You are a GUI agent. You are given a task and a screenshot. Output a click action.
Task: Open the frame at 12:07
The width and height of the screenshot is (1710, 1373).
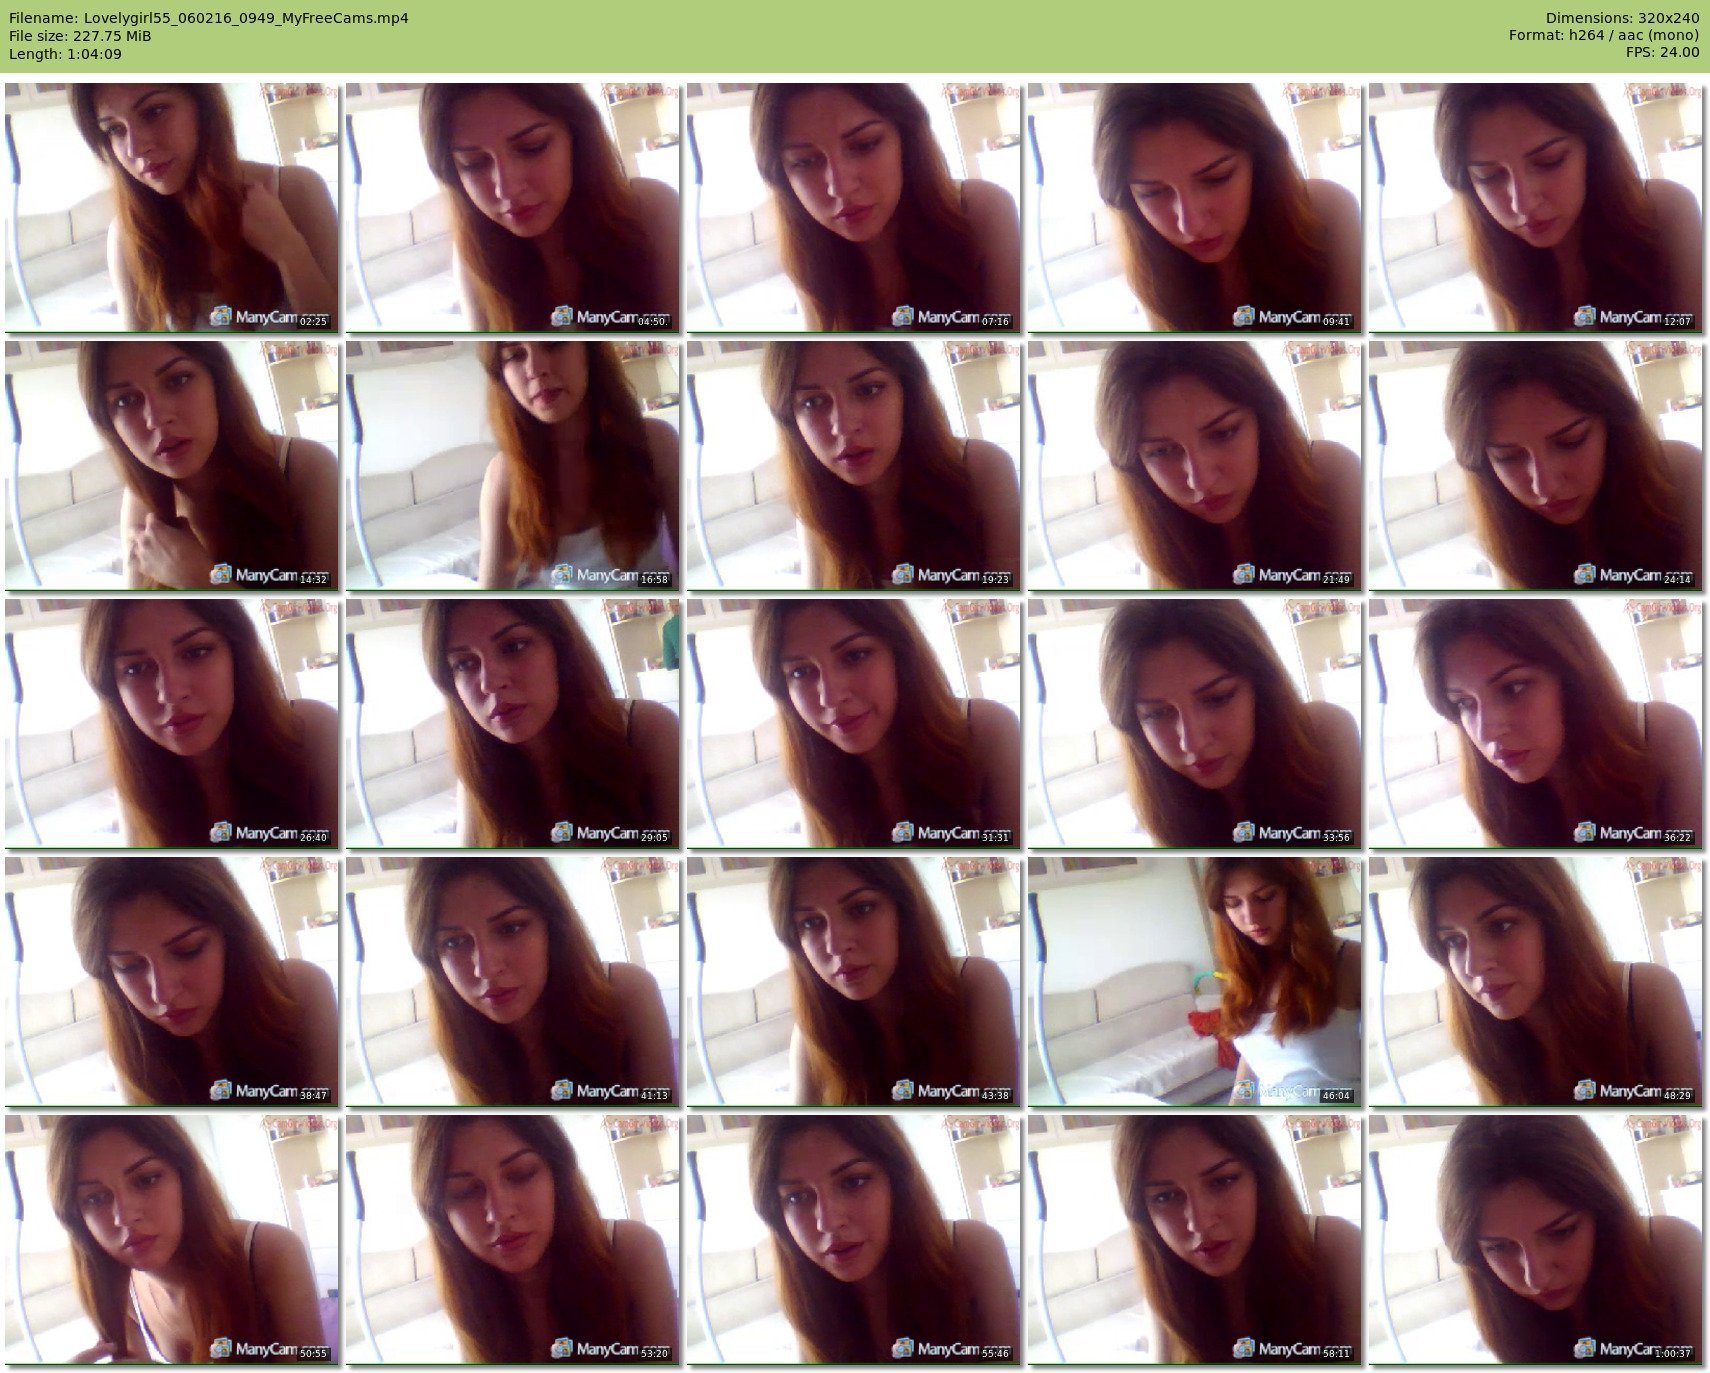pyautogui.click(x=1535, y=207)
